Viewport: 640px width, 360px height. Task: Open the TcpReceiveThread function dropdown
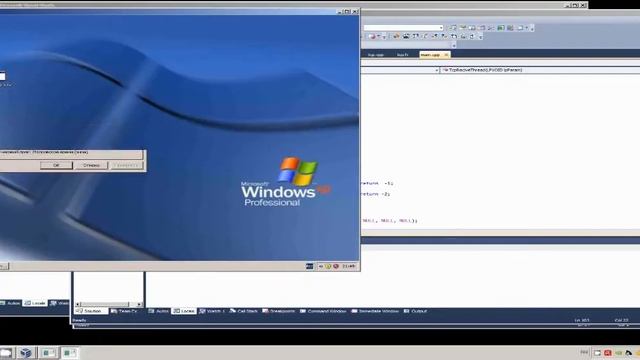pos(541,70)
